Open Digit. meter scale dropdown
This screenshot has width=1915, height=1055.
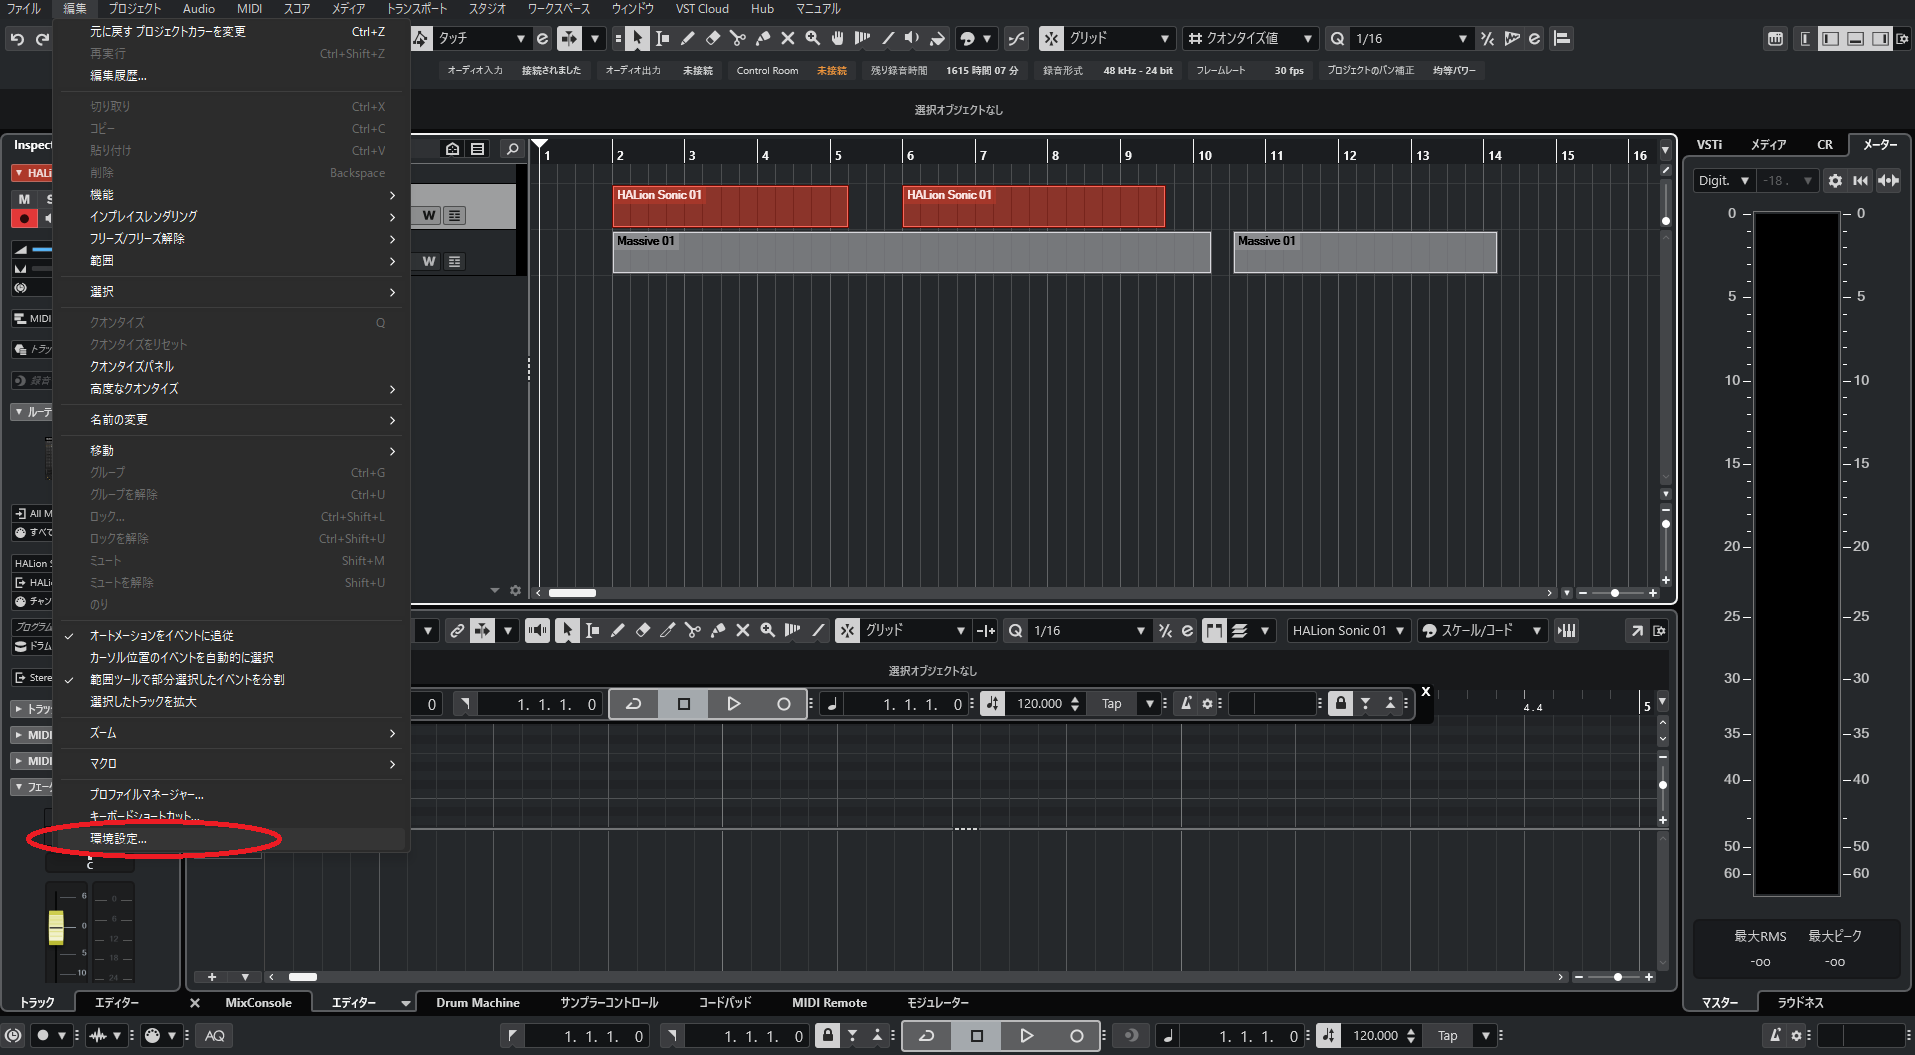click(1724, 181)
